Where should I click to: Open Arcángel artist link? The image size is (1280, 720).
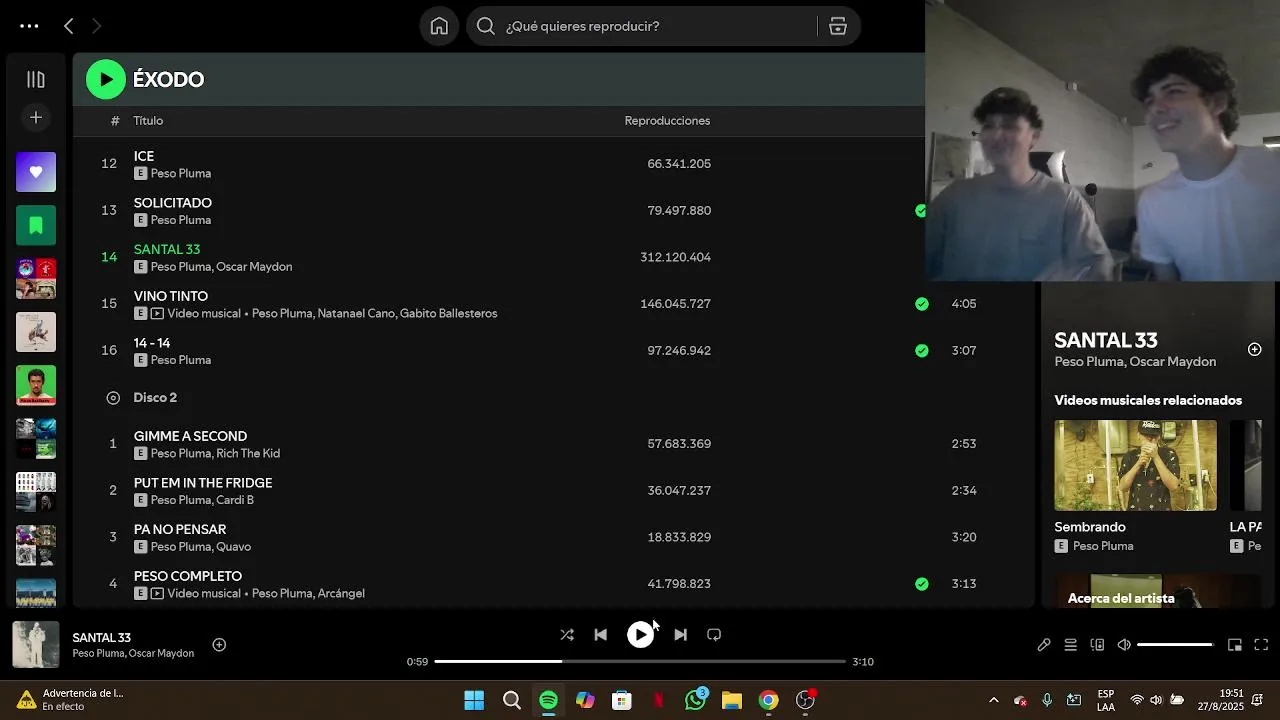tap(341, 593)
